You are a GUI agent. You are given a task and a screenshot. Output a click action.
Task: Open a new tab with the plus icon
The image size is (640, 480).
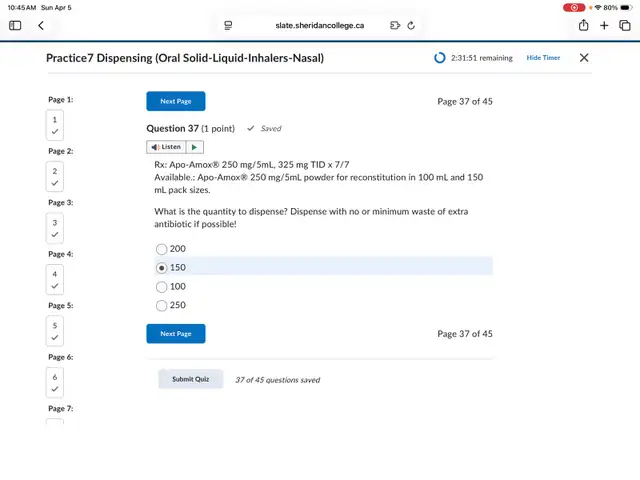(x=604, y=25)
